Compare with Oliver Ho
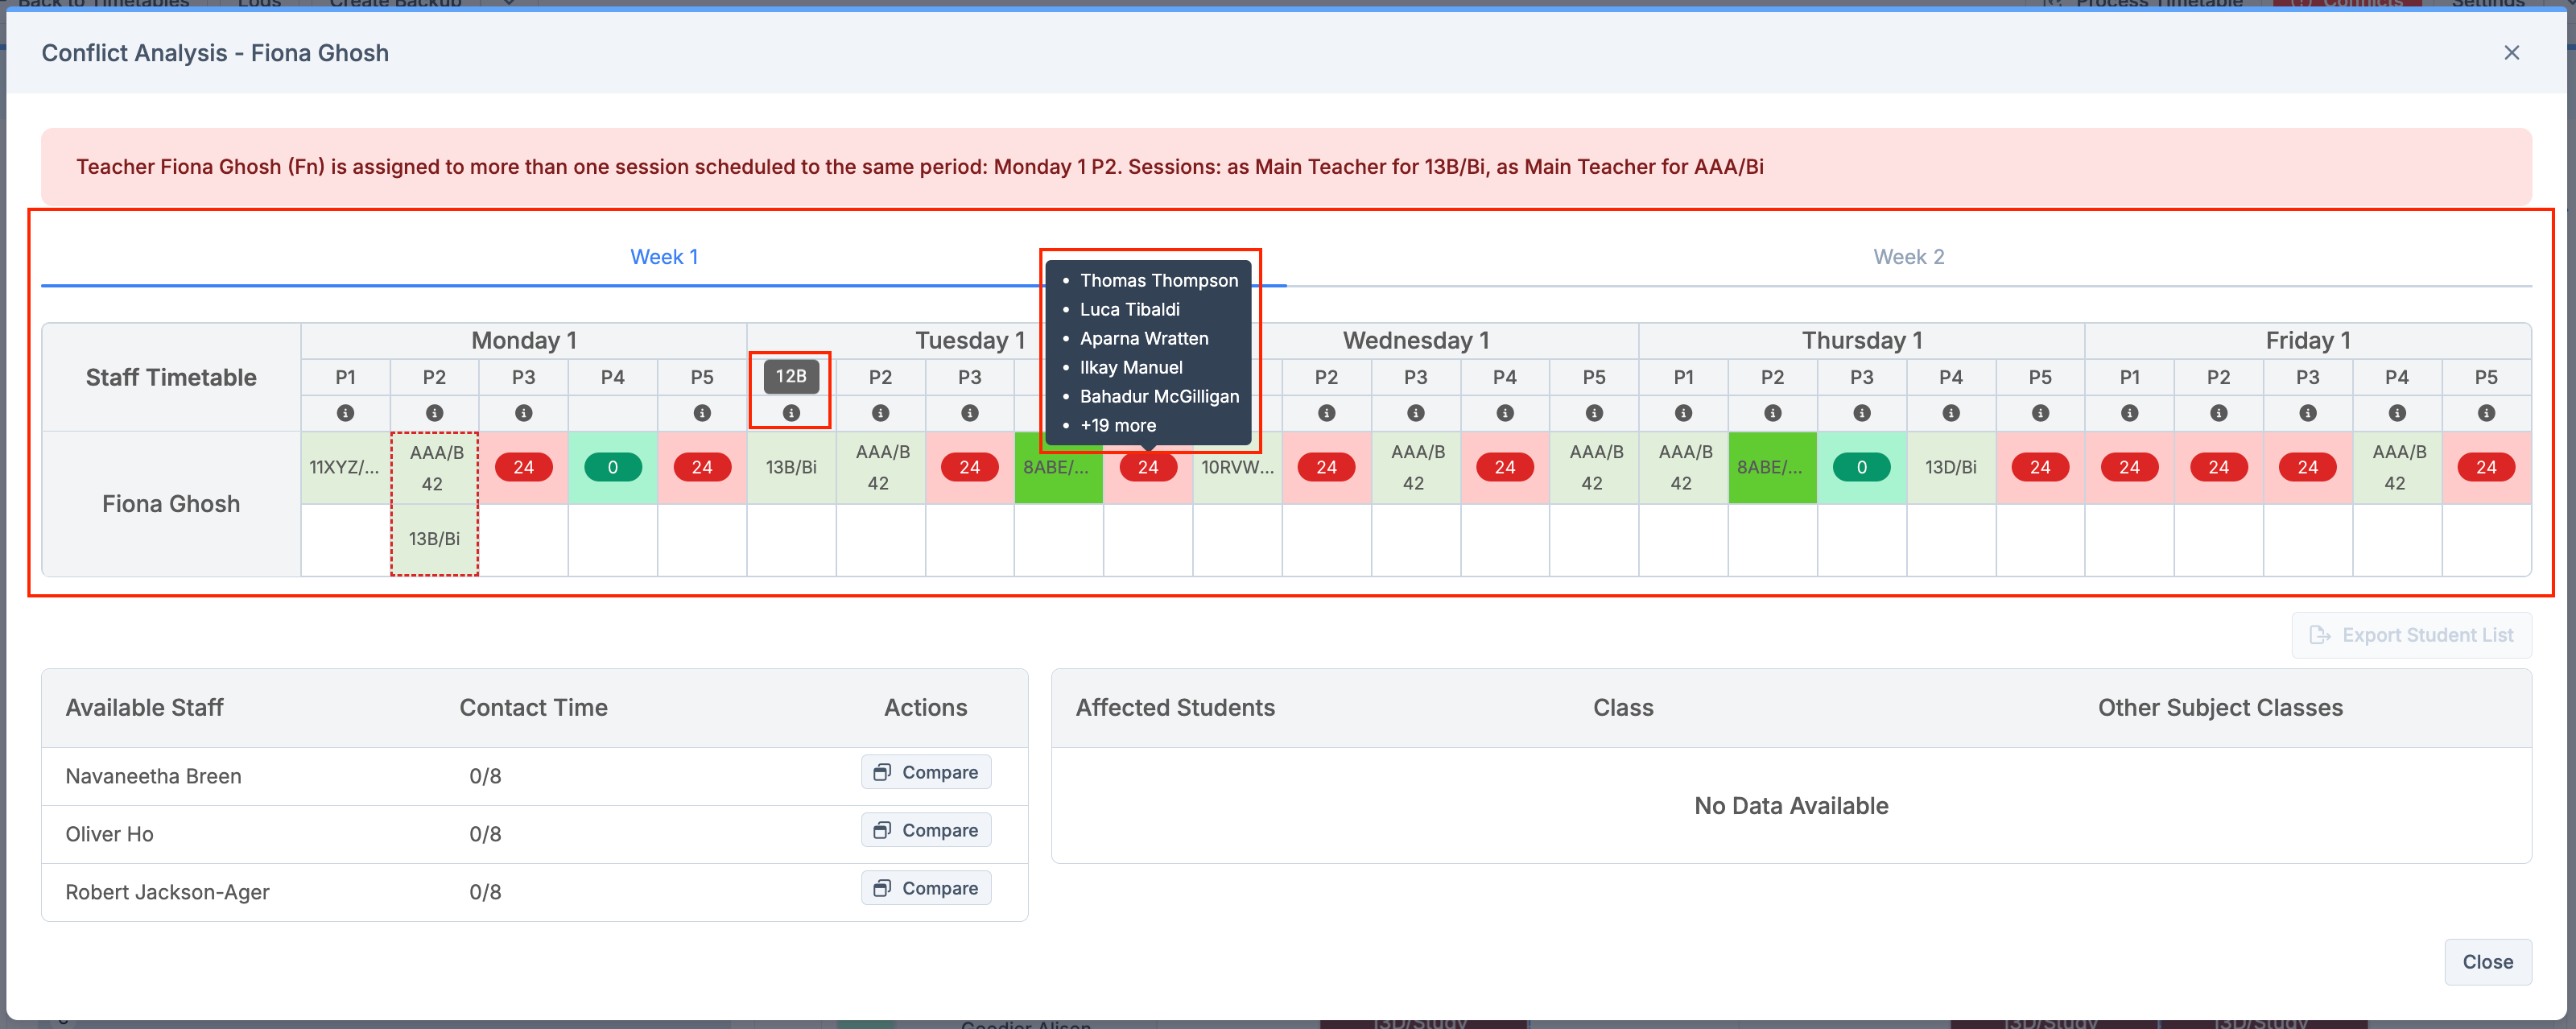 coord(925,830)
